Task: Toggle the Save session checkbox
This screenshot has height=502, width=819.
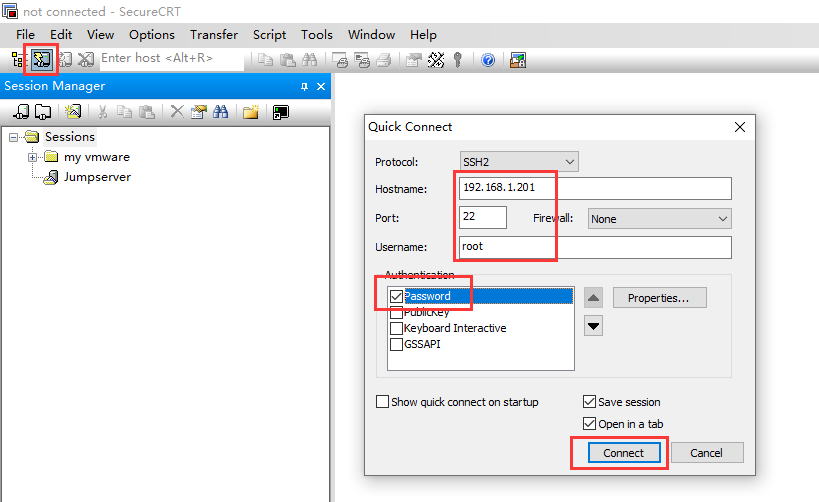Action: pos(589,402)
